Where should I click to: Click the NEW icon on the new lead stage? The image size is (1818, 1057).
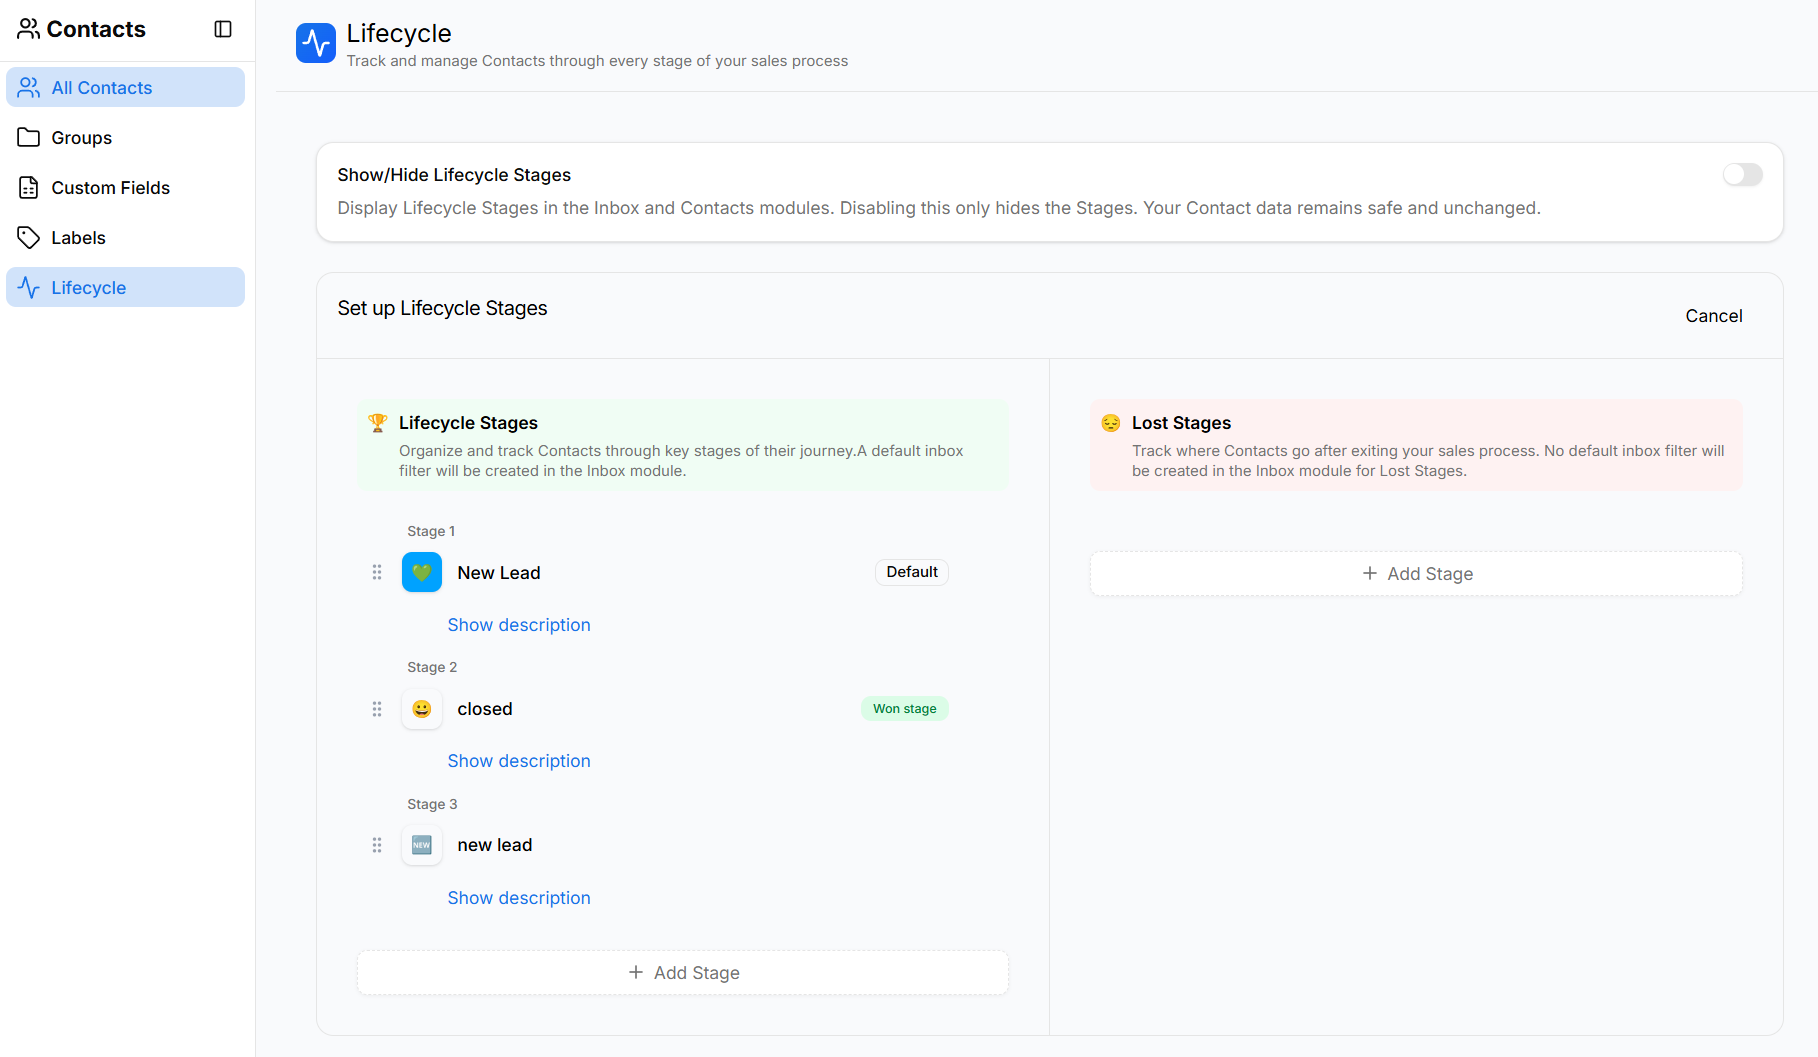(421, 845)
